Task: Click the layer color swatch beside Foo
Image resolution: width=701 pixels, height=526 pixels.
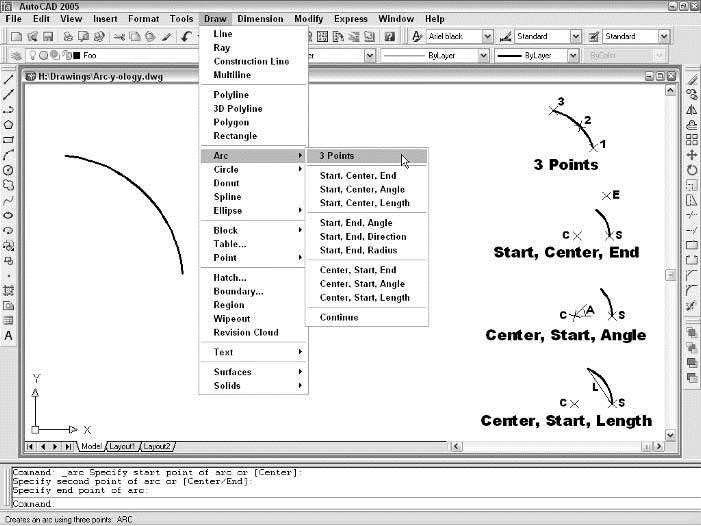Action: tap(65, 56)
